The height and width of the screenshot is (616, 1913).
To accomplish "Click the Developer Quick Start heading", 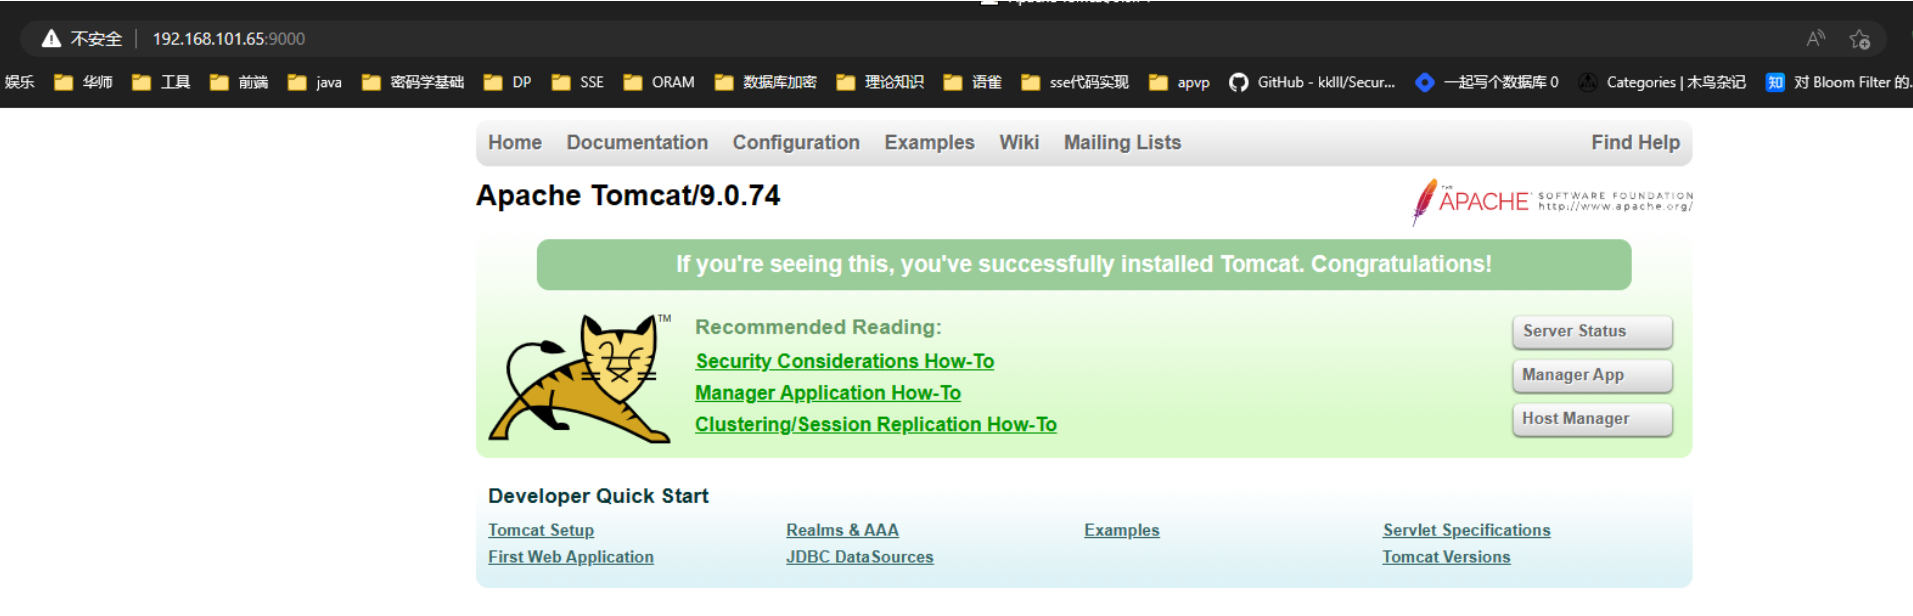I will [598, 496].
